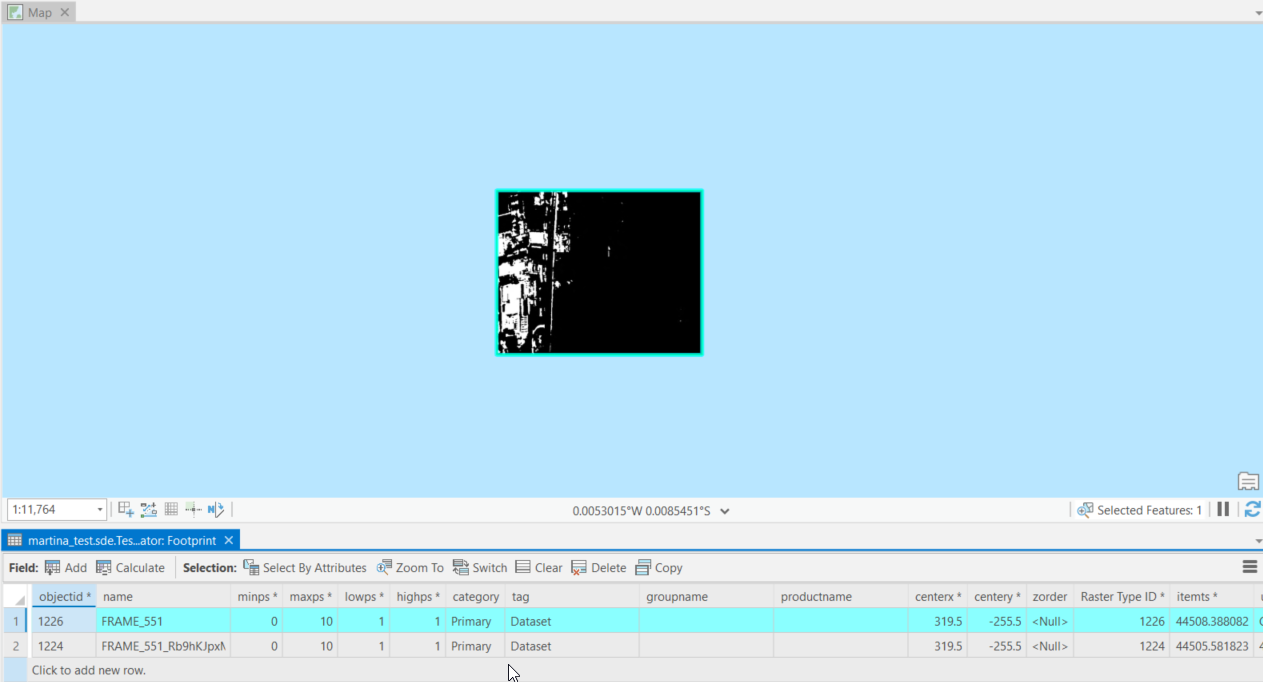Open the map view options arrow in the top corner

[1258, 13]
